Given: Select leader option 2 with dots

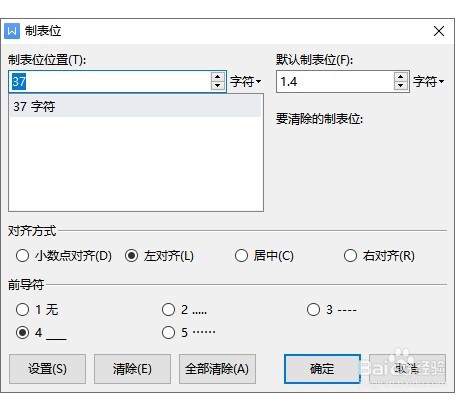Looking at the screenshot, I should coord(184,310).
